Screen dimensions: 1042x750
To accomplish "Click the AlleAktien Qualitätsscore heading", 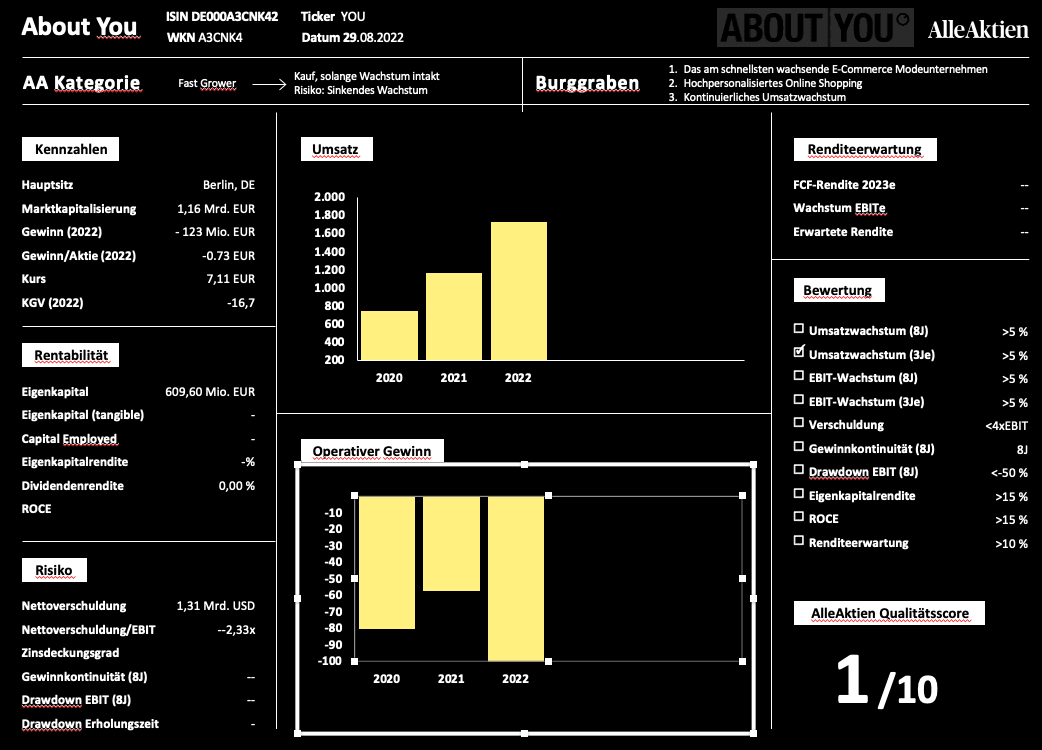I will click(x=889, y=613).
